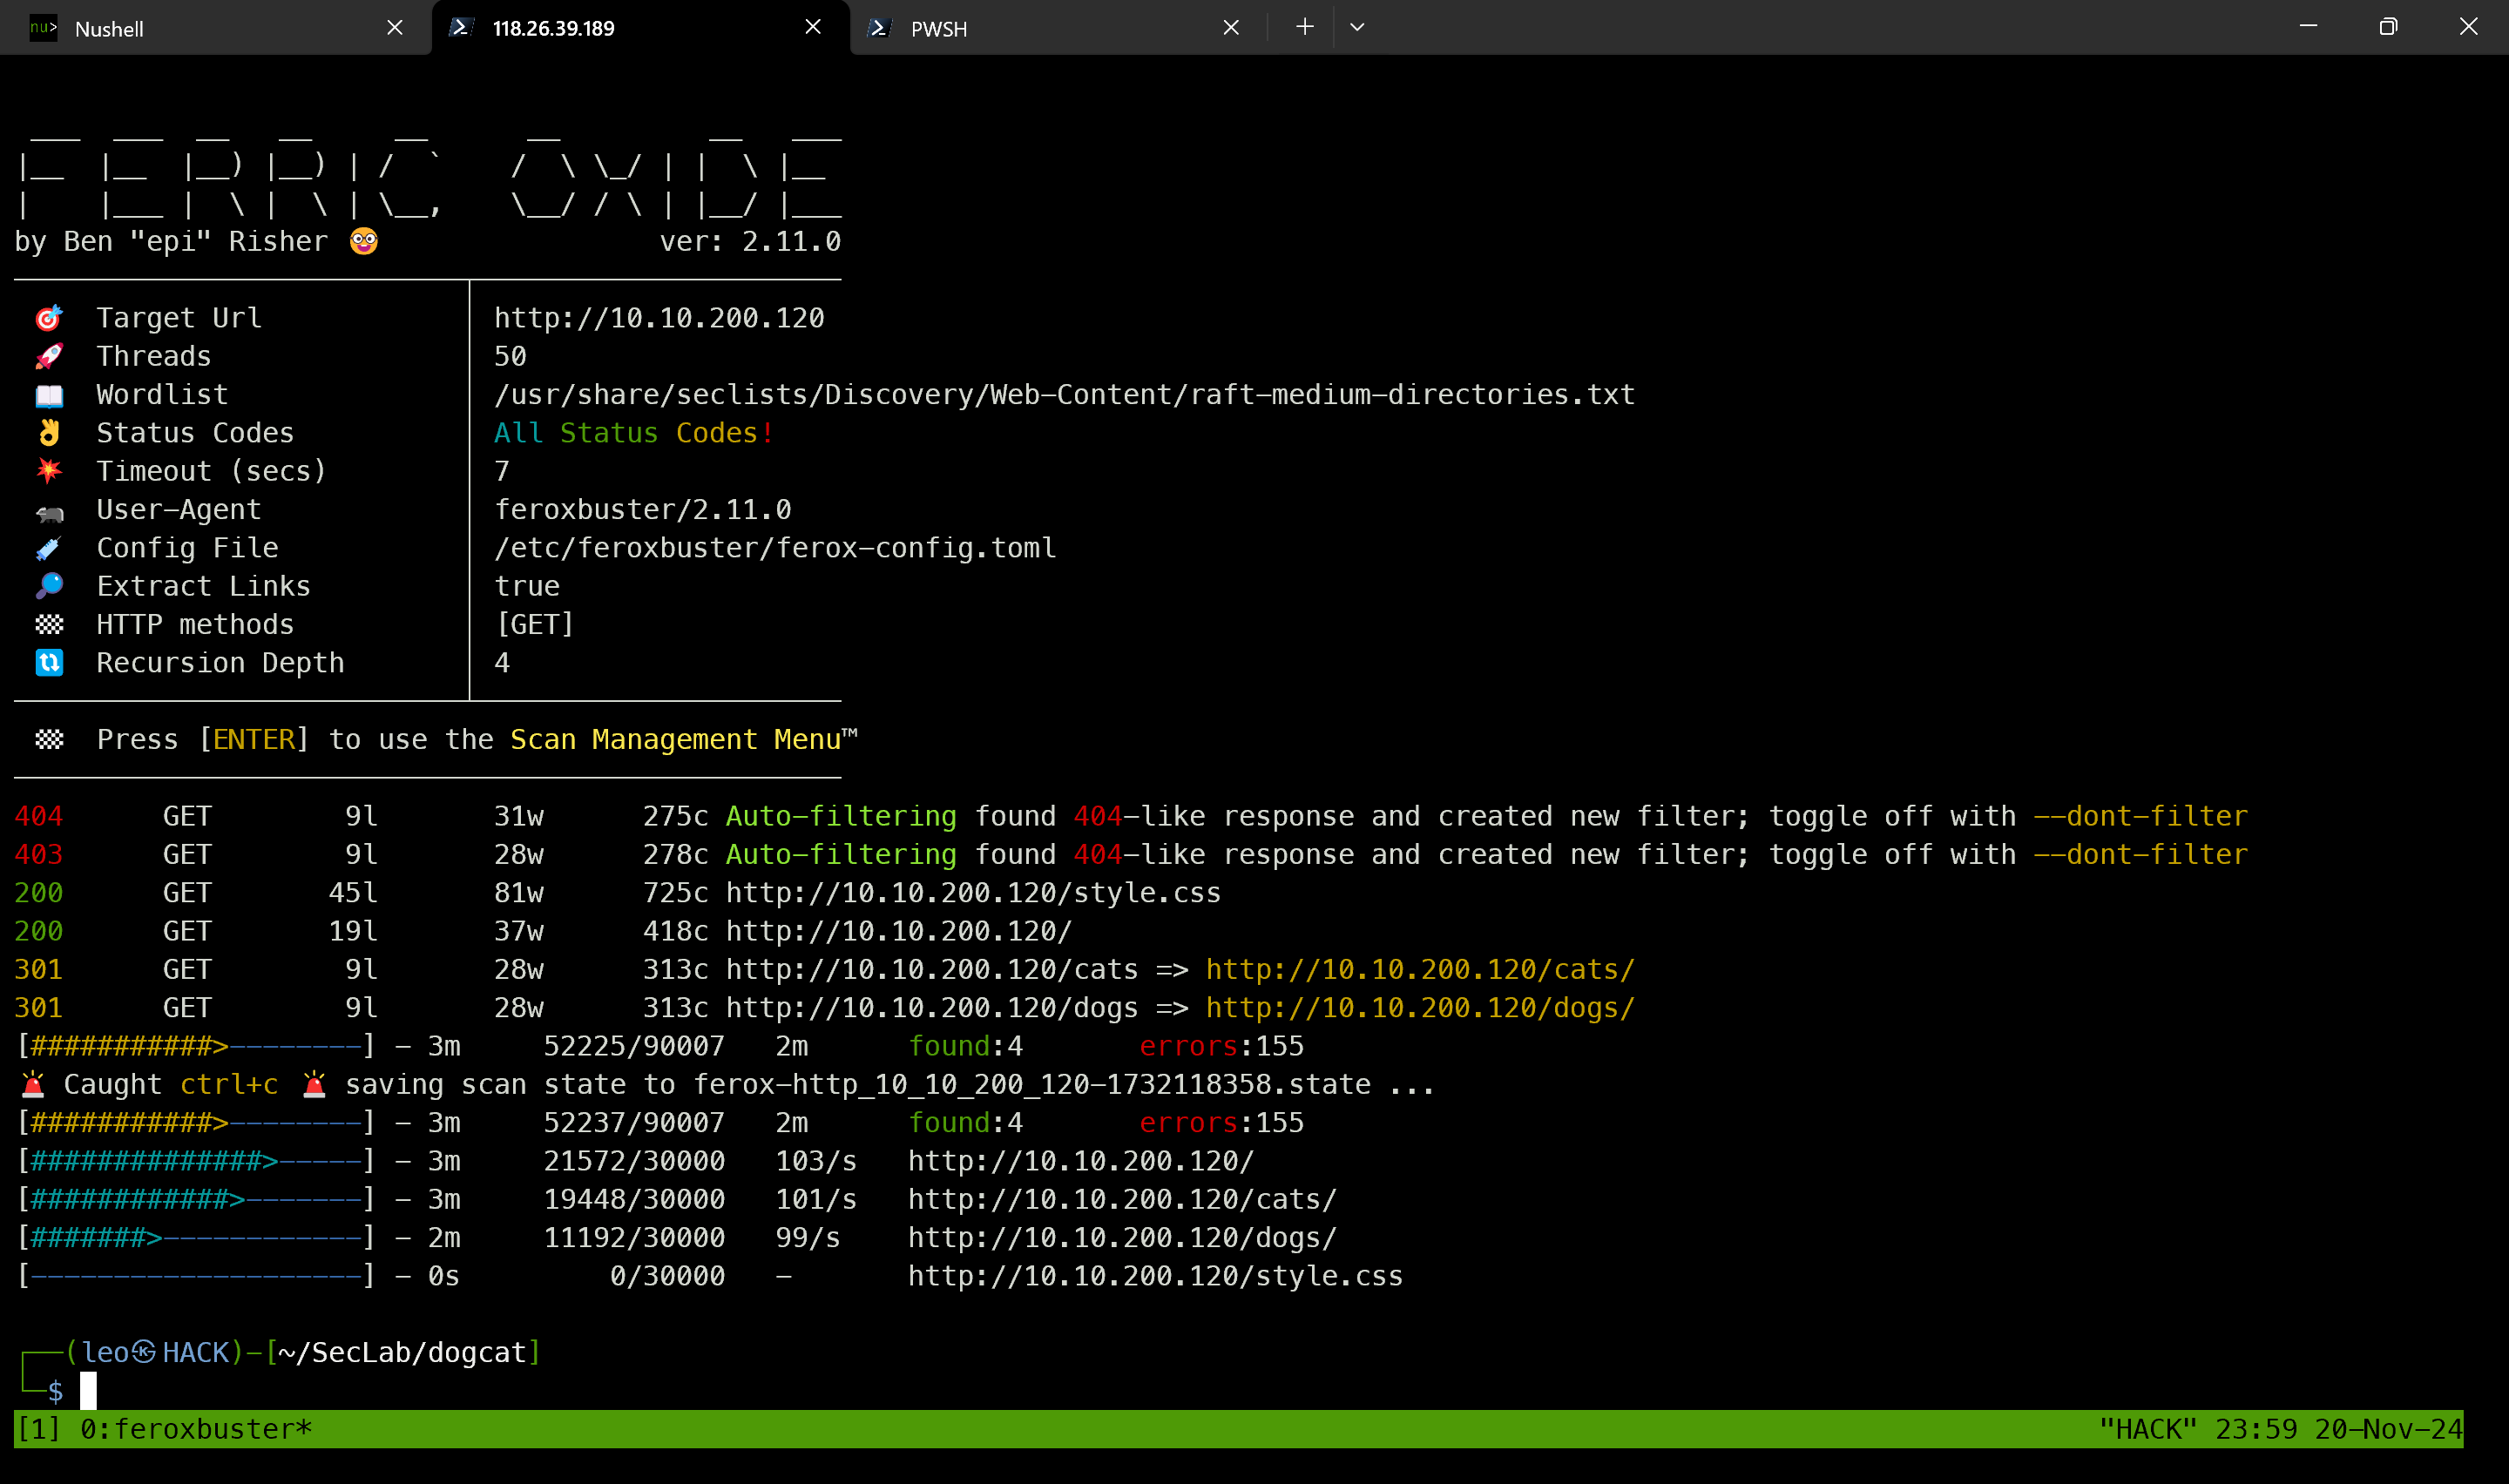Minimize the terminal window

[2308, 27]
